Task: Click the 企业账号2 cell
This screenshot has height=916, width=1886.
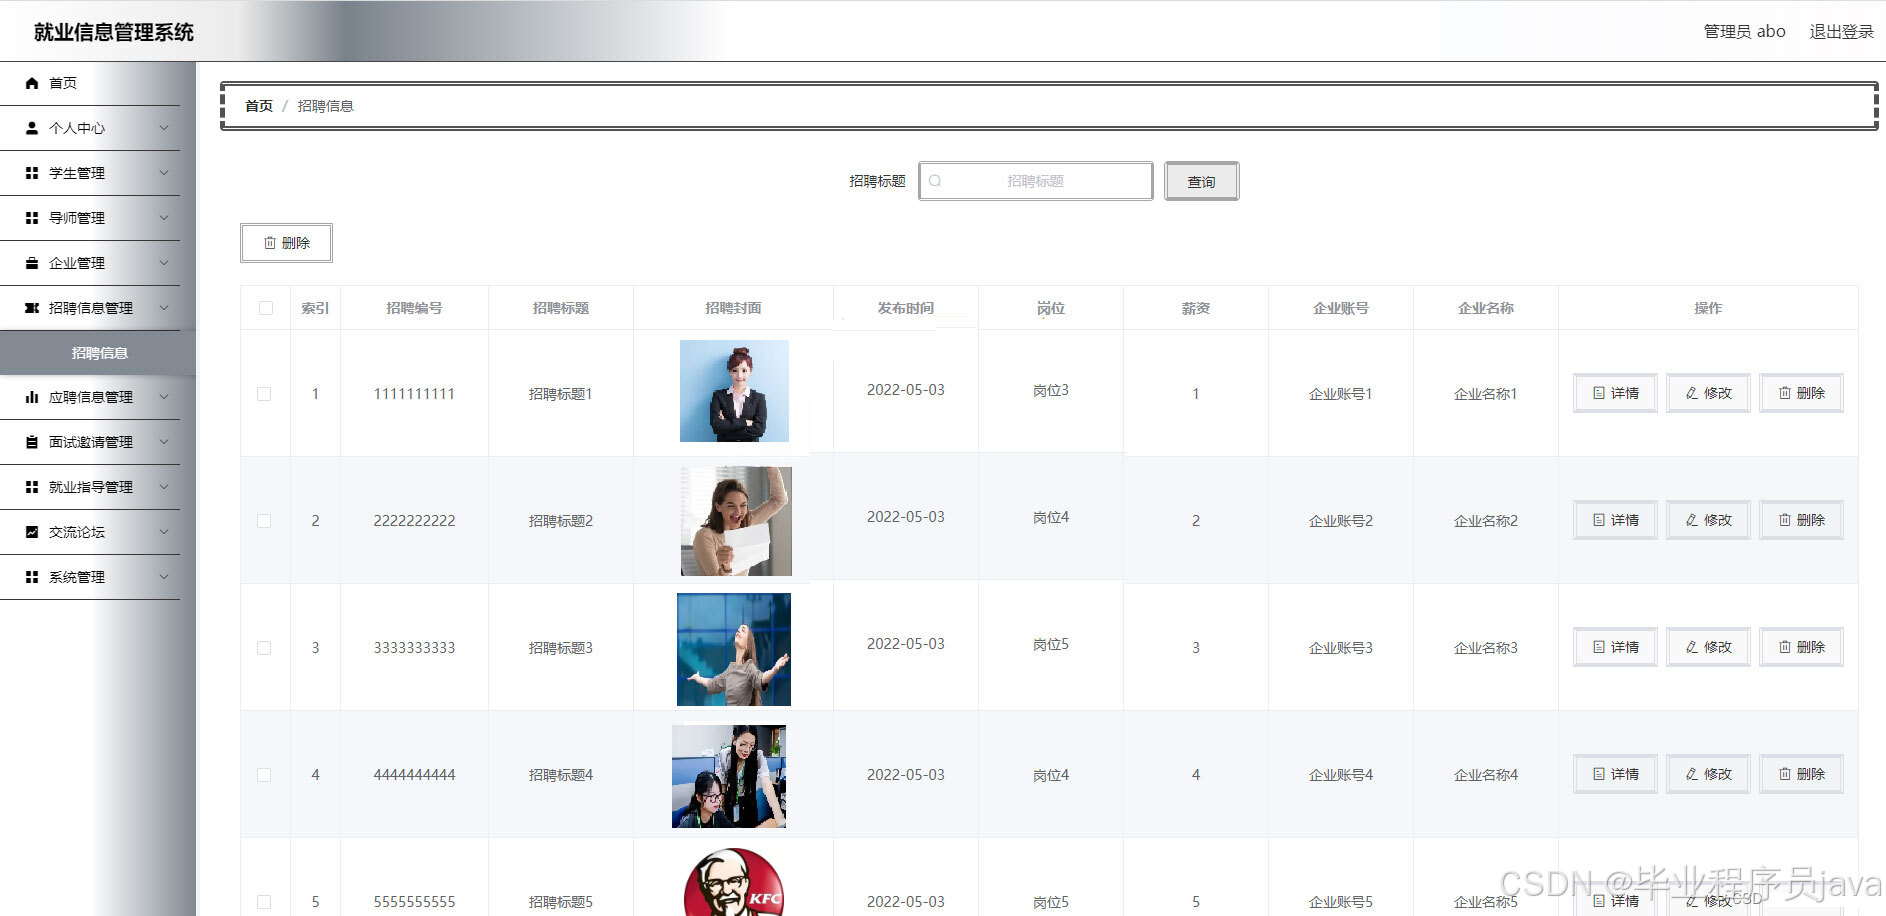Action: [1340, 521]
